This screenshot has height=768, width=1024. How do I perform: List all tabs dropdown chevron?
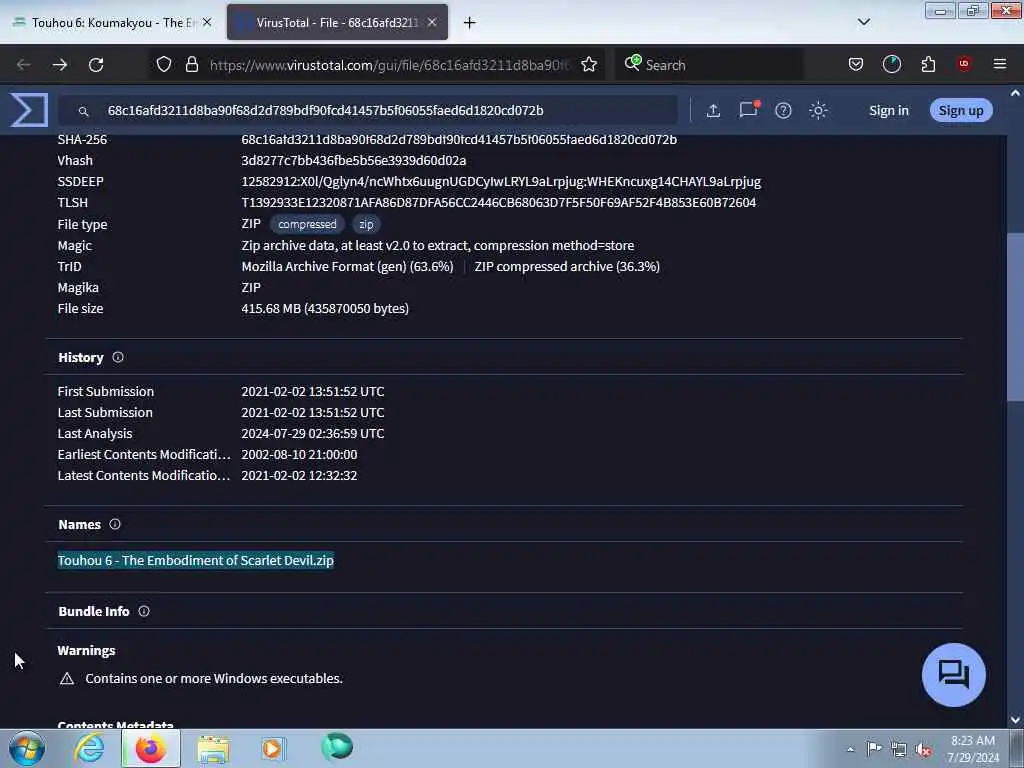tap(863, 22)
